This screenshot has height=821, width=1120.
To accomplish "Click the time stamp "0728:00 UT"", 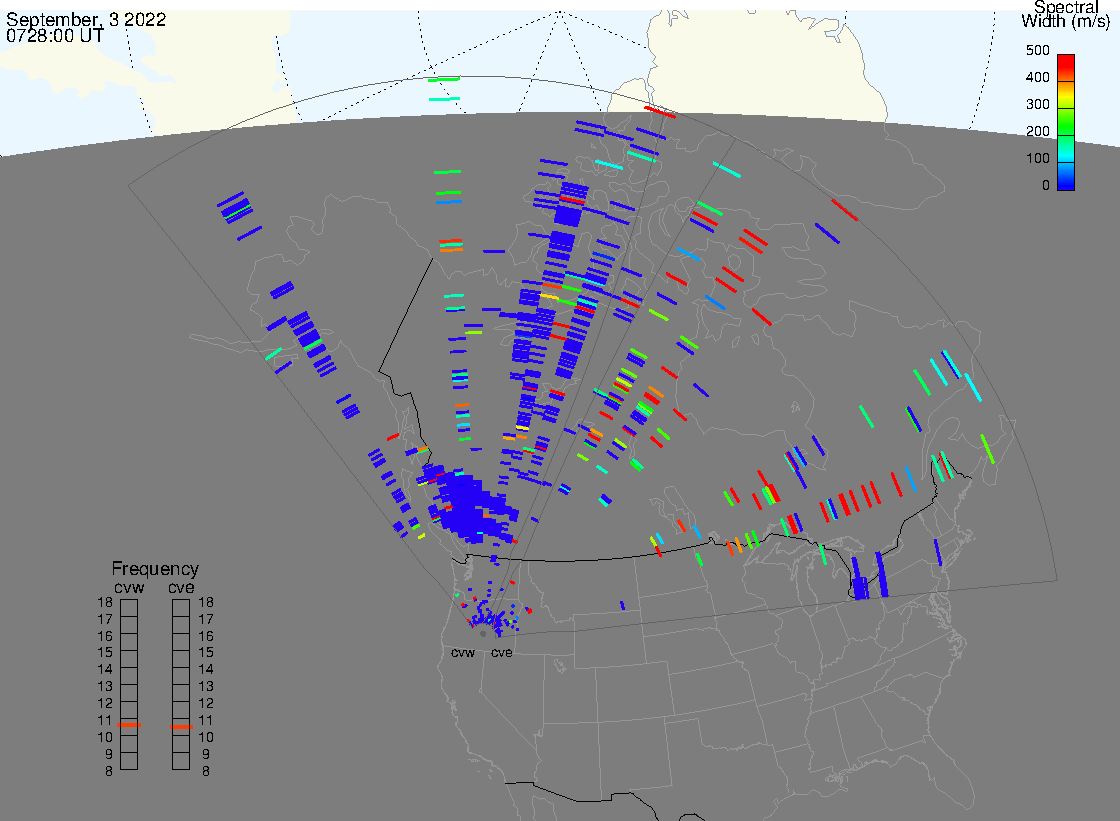I will [55, 35].
